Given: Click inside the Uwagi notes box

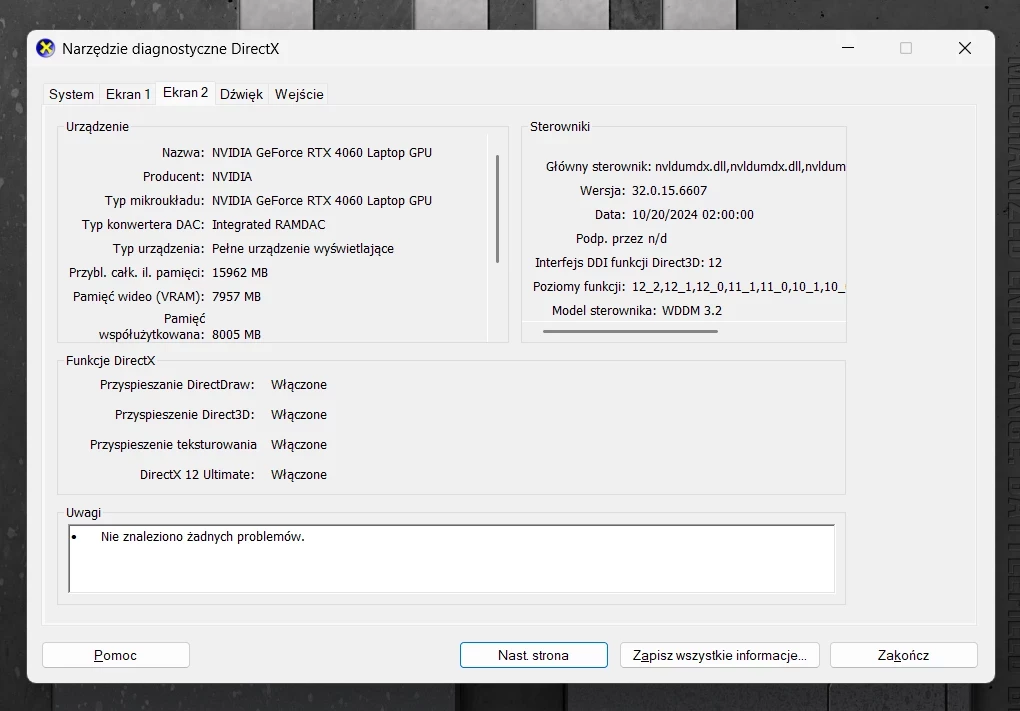Looking at the screenshot, I should [451, 559].
